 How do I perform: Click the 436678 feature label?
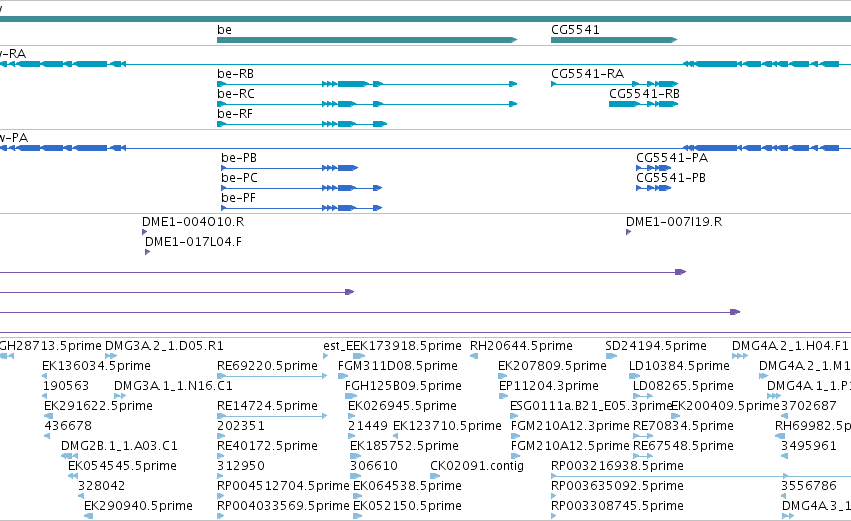(x=68, y=427)
